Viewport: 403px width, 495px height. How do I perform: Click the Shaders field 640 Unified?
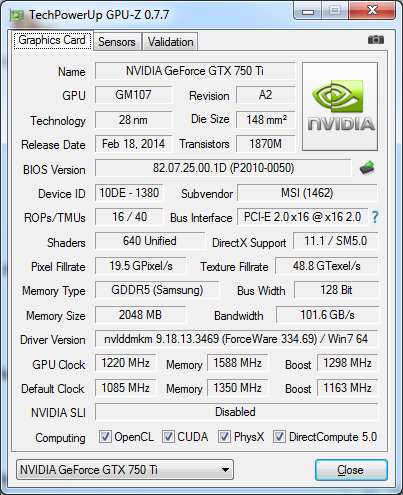150,241
